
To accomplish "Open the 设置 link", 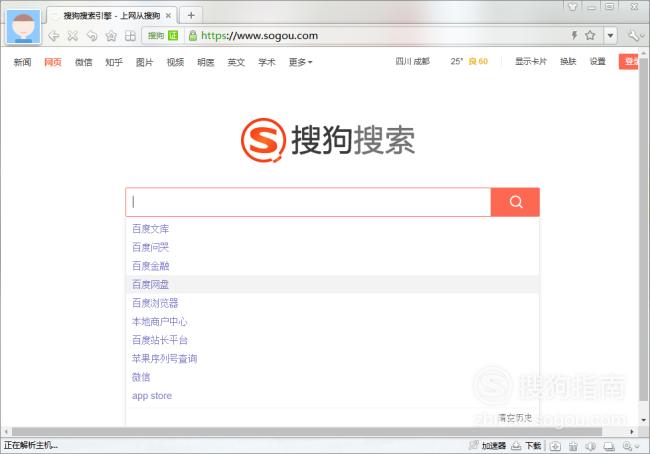I will 598,61.
